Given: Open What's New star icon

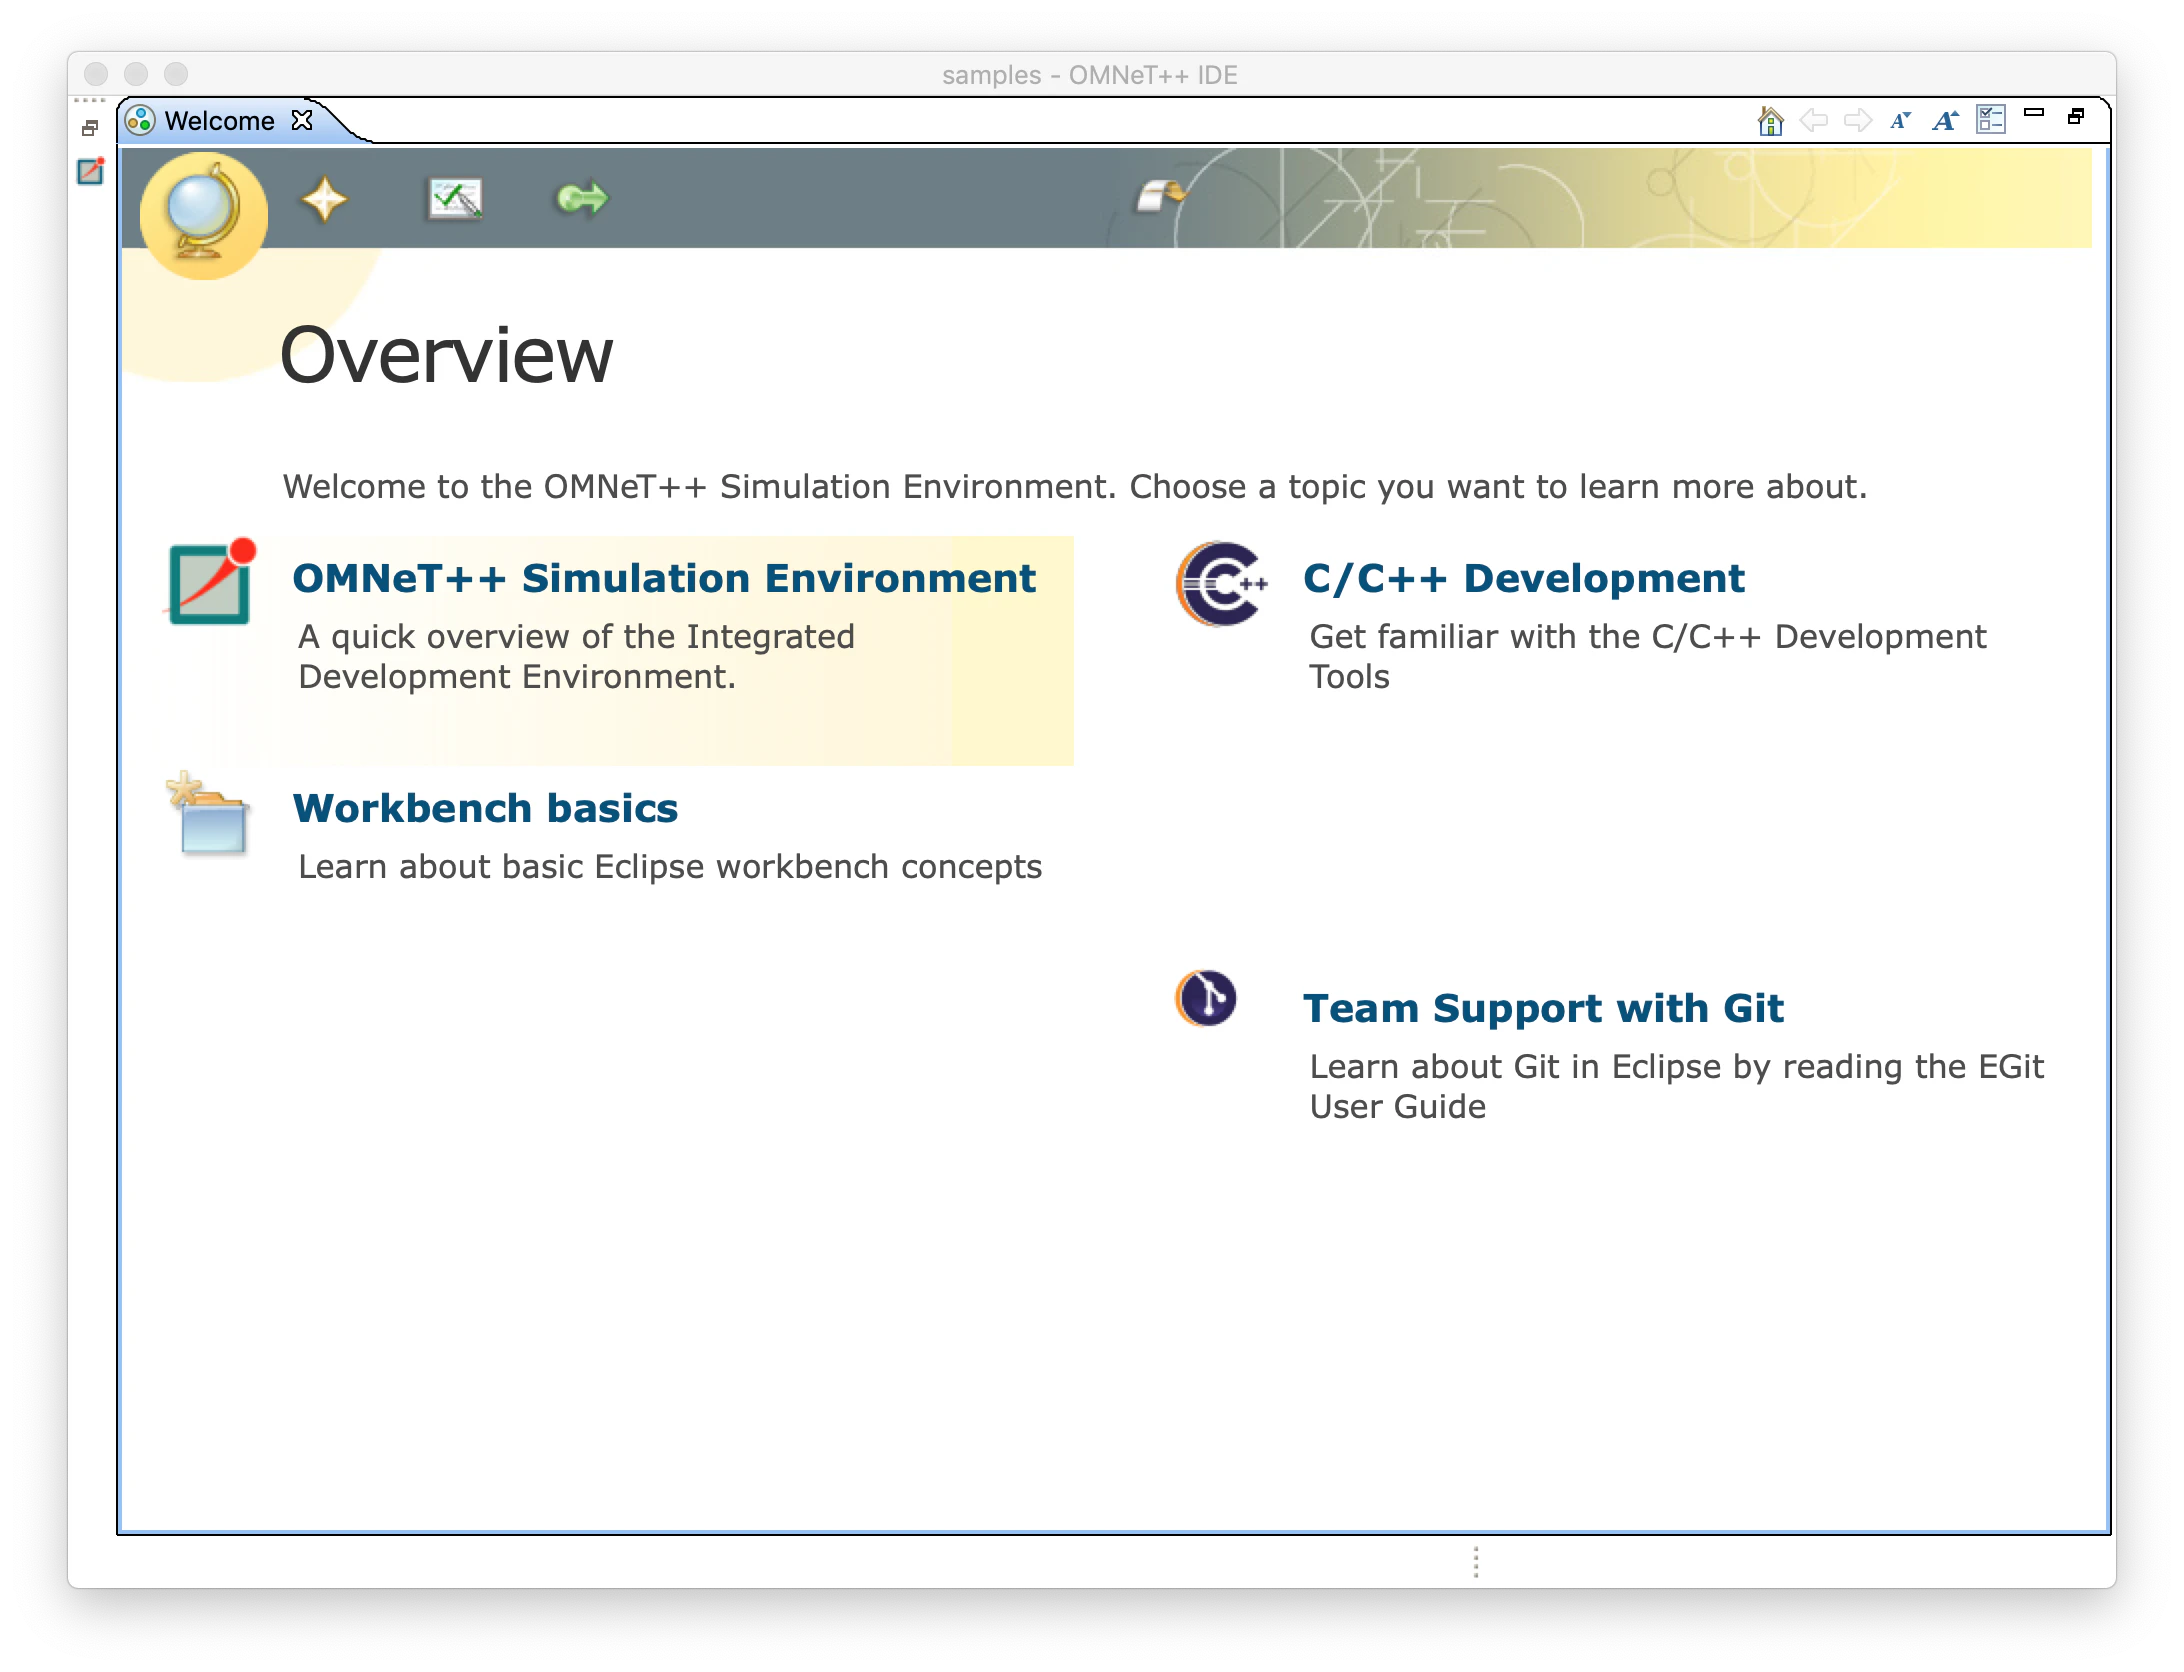Looking at the screenshot, I should [324, 199].
